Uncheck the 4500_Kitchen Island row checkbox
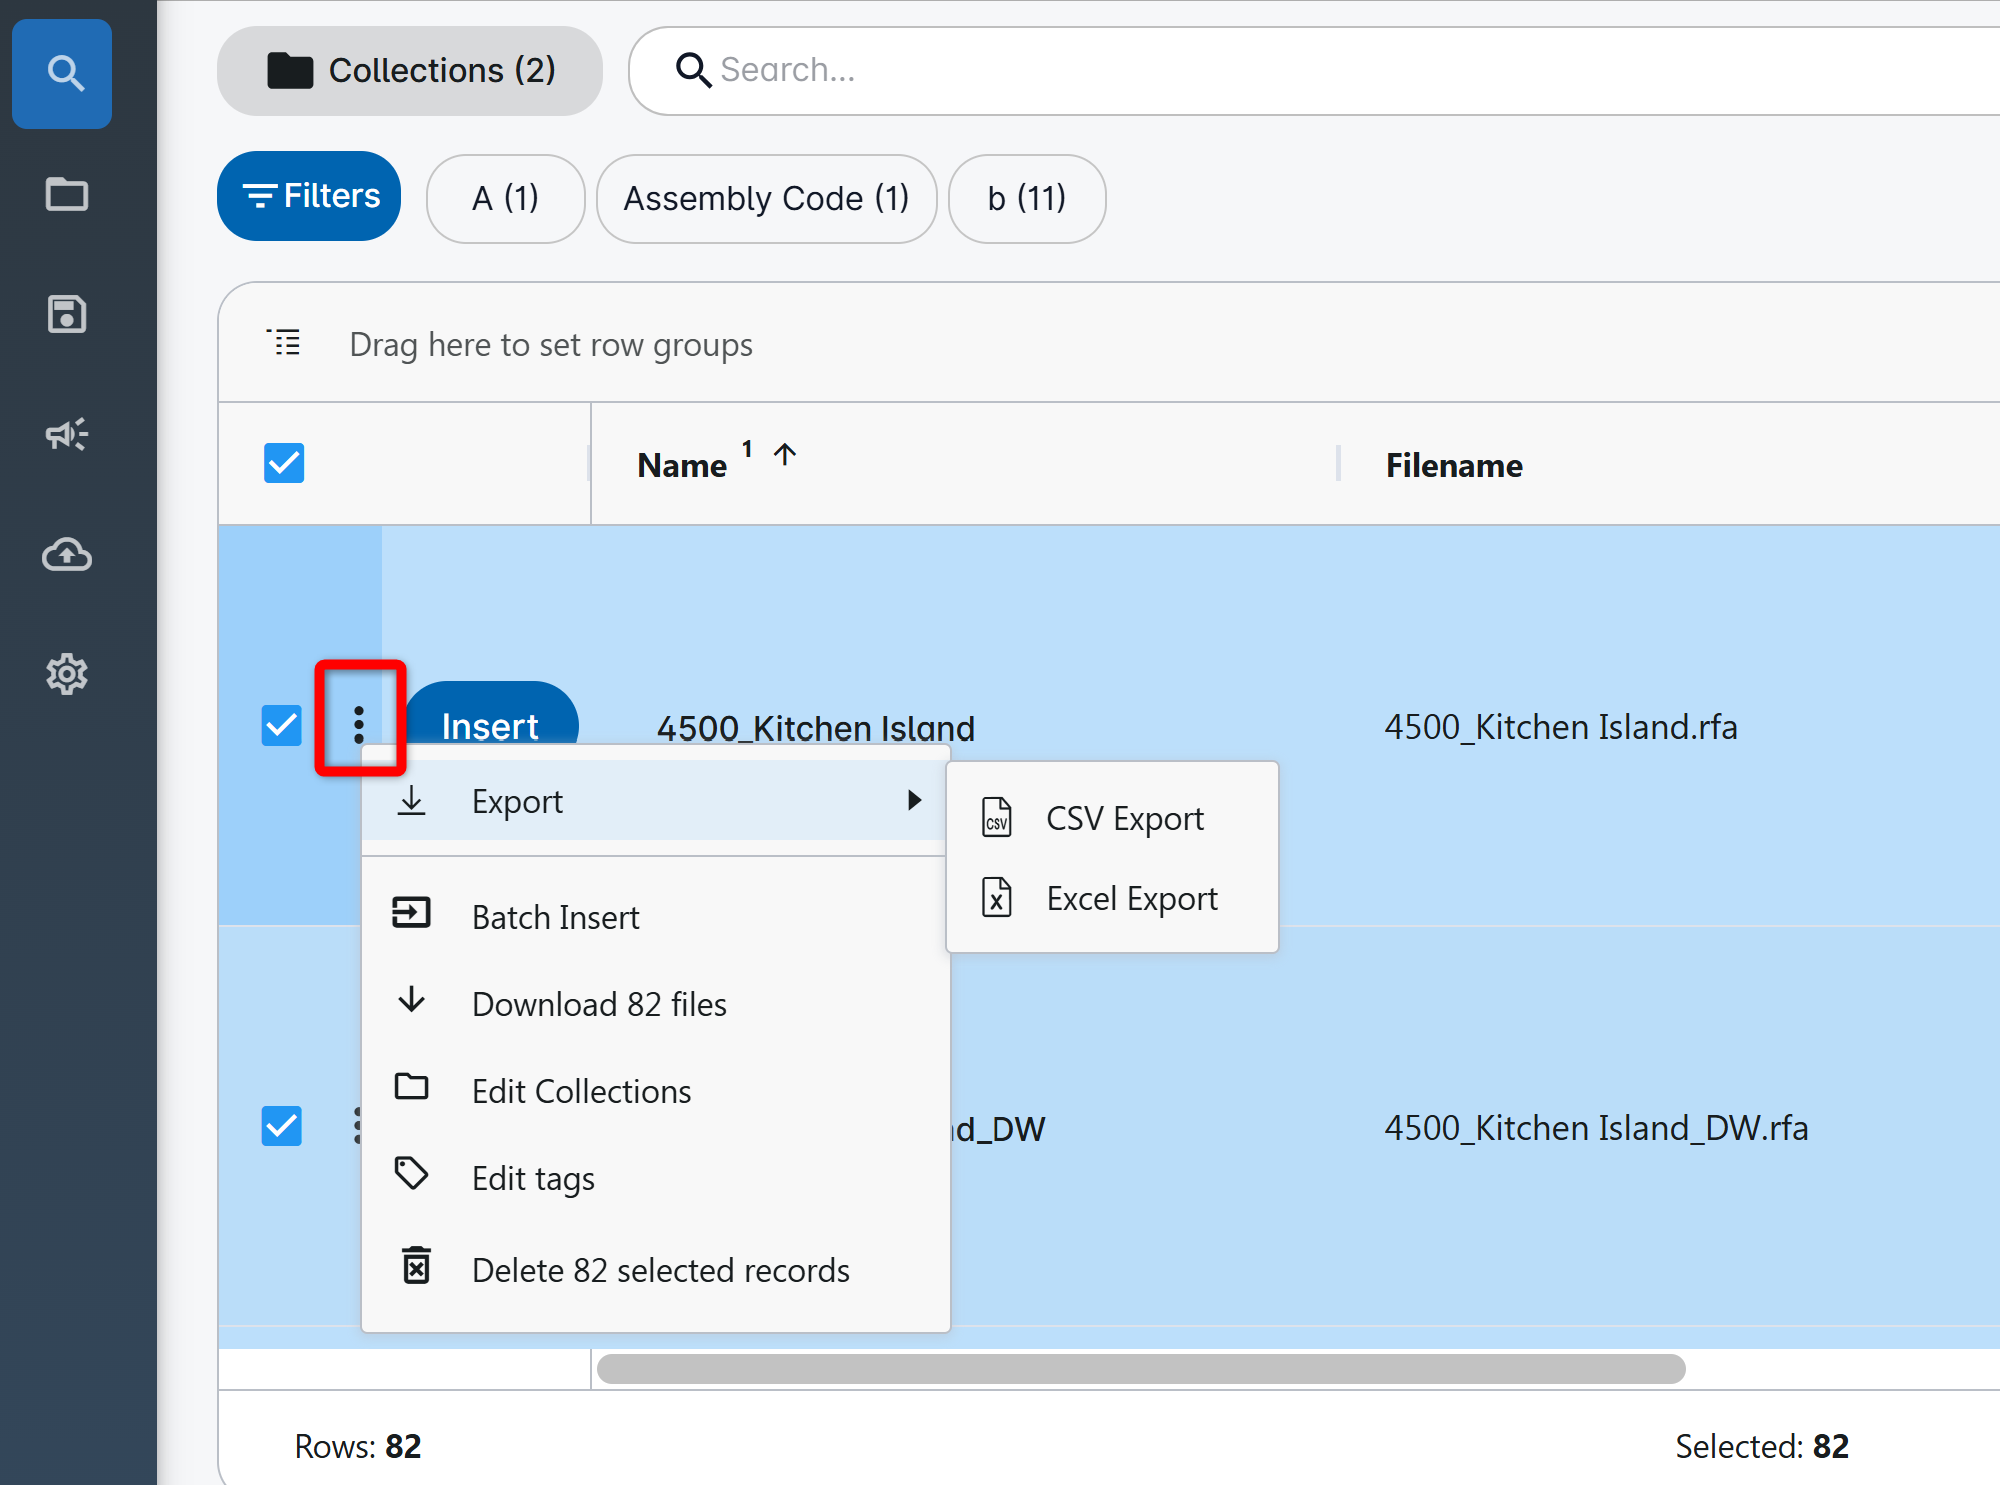The width and height of the screenshot is (2000, 1485). 282,725
